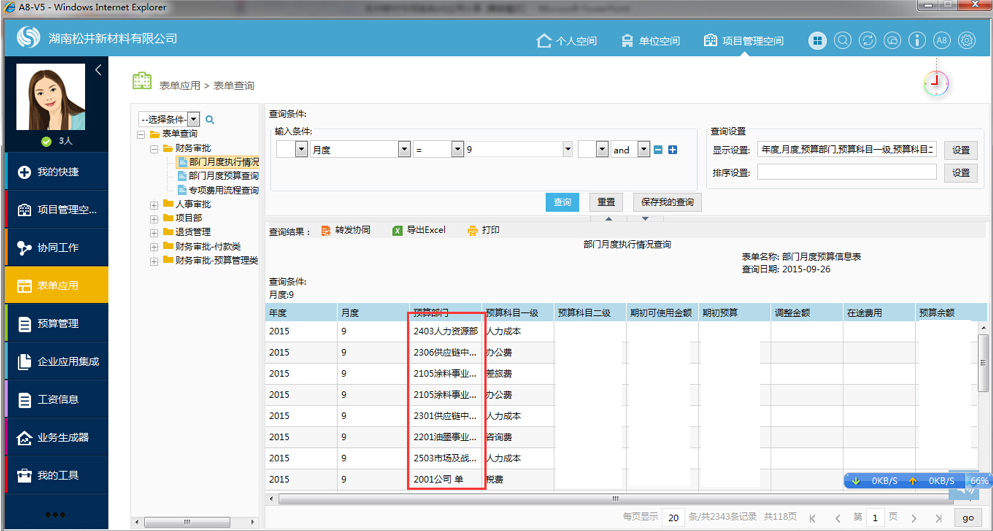Click the page number input
This screenshot has width=993, height=531.
(875, 518)
